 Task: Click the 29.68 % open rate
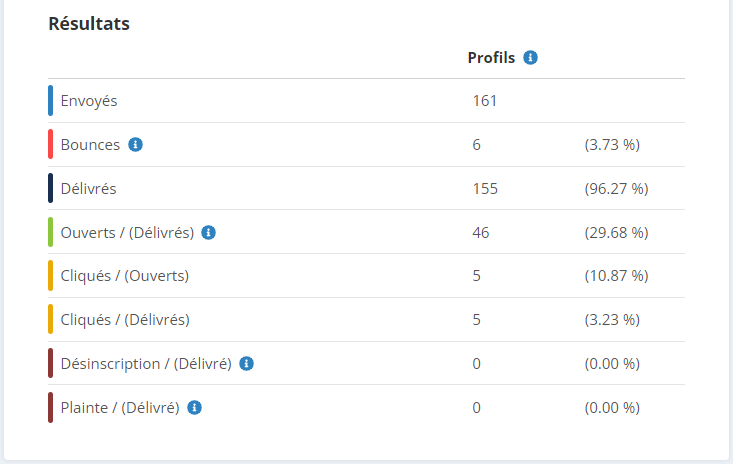coord(616,233)
